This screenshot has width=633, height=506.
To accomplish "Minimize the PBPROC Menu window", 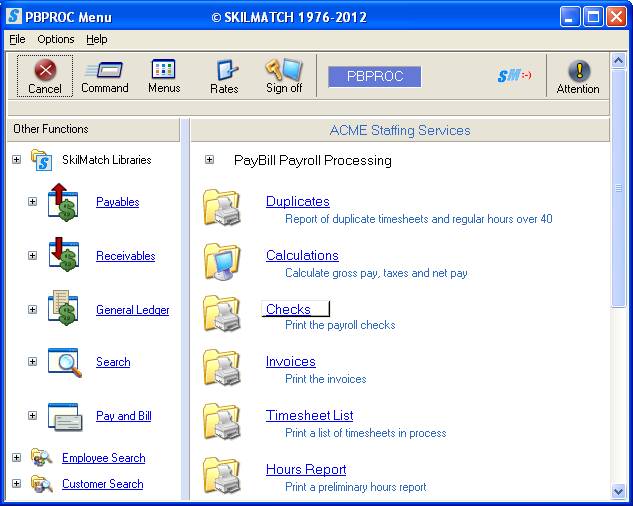I will point(570,17).
